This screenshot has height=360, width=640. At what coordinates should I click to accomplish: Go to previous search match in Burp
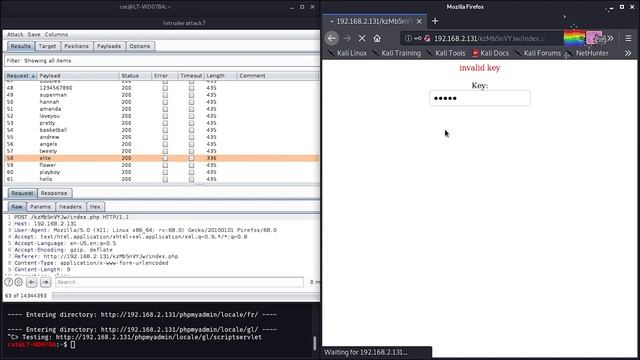point(32,282)
